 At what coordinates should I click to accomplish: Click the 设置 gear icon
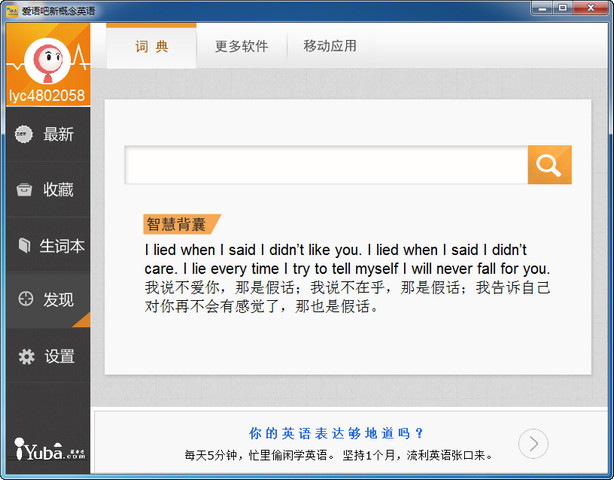click(27, 357)
